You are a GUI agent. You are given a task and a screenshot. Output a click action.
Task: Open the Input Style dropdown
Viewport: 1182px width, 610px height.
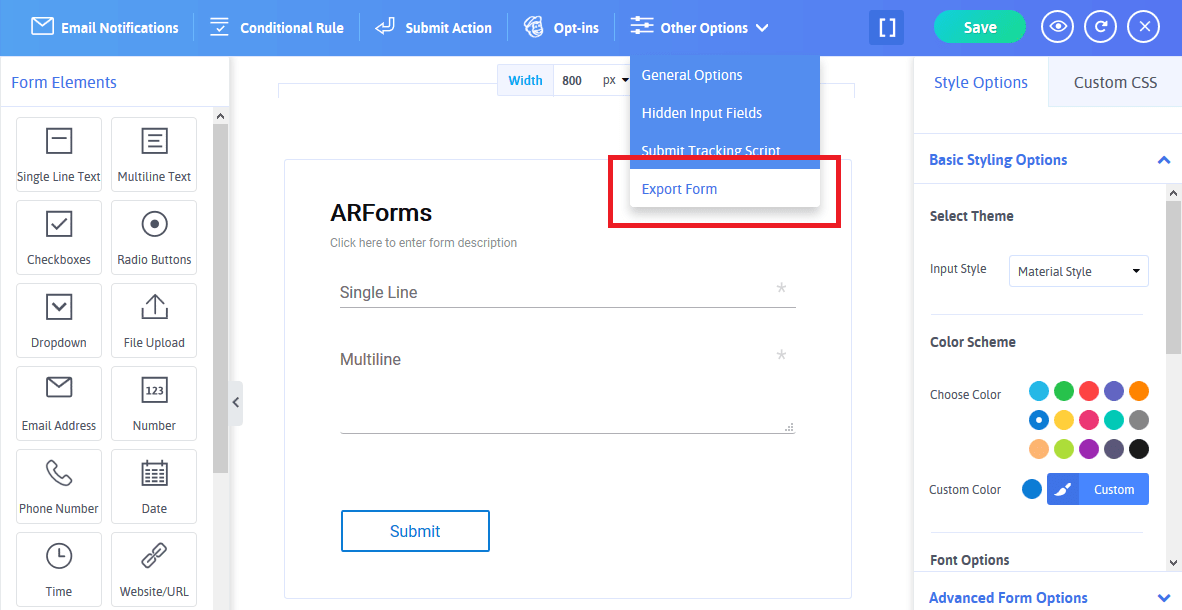pos(1078,270)
